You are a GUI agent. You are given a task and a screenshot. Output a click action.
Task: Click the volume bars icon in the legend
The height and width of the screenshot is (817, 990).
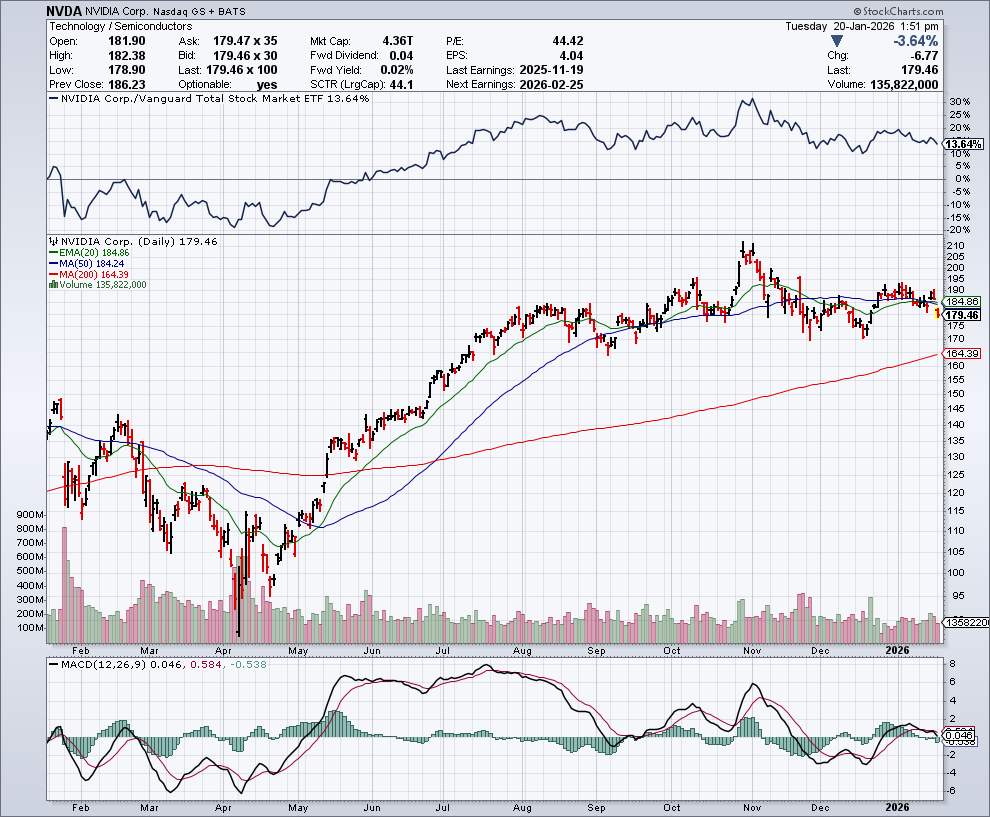coord(51,285)
